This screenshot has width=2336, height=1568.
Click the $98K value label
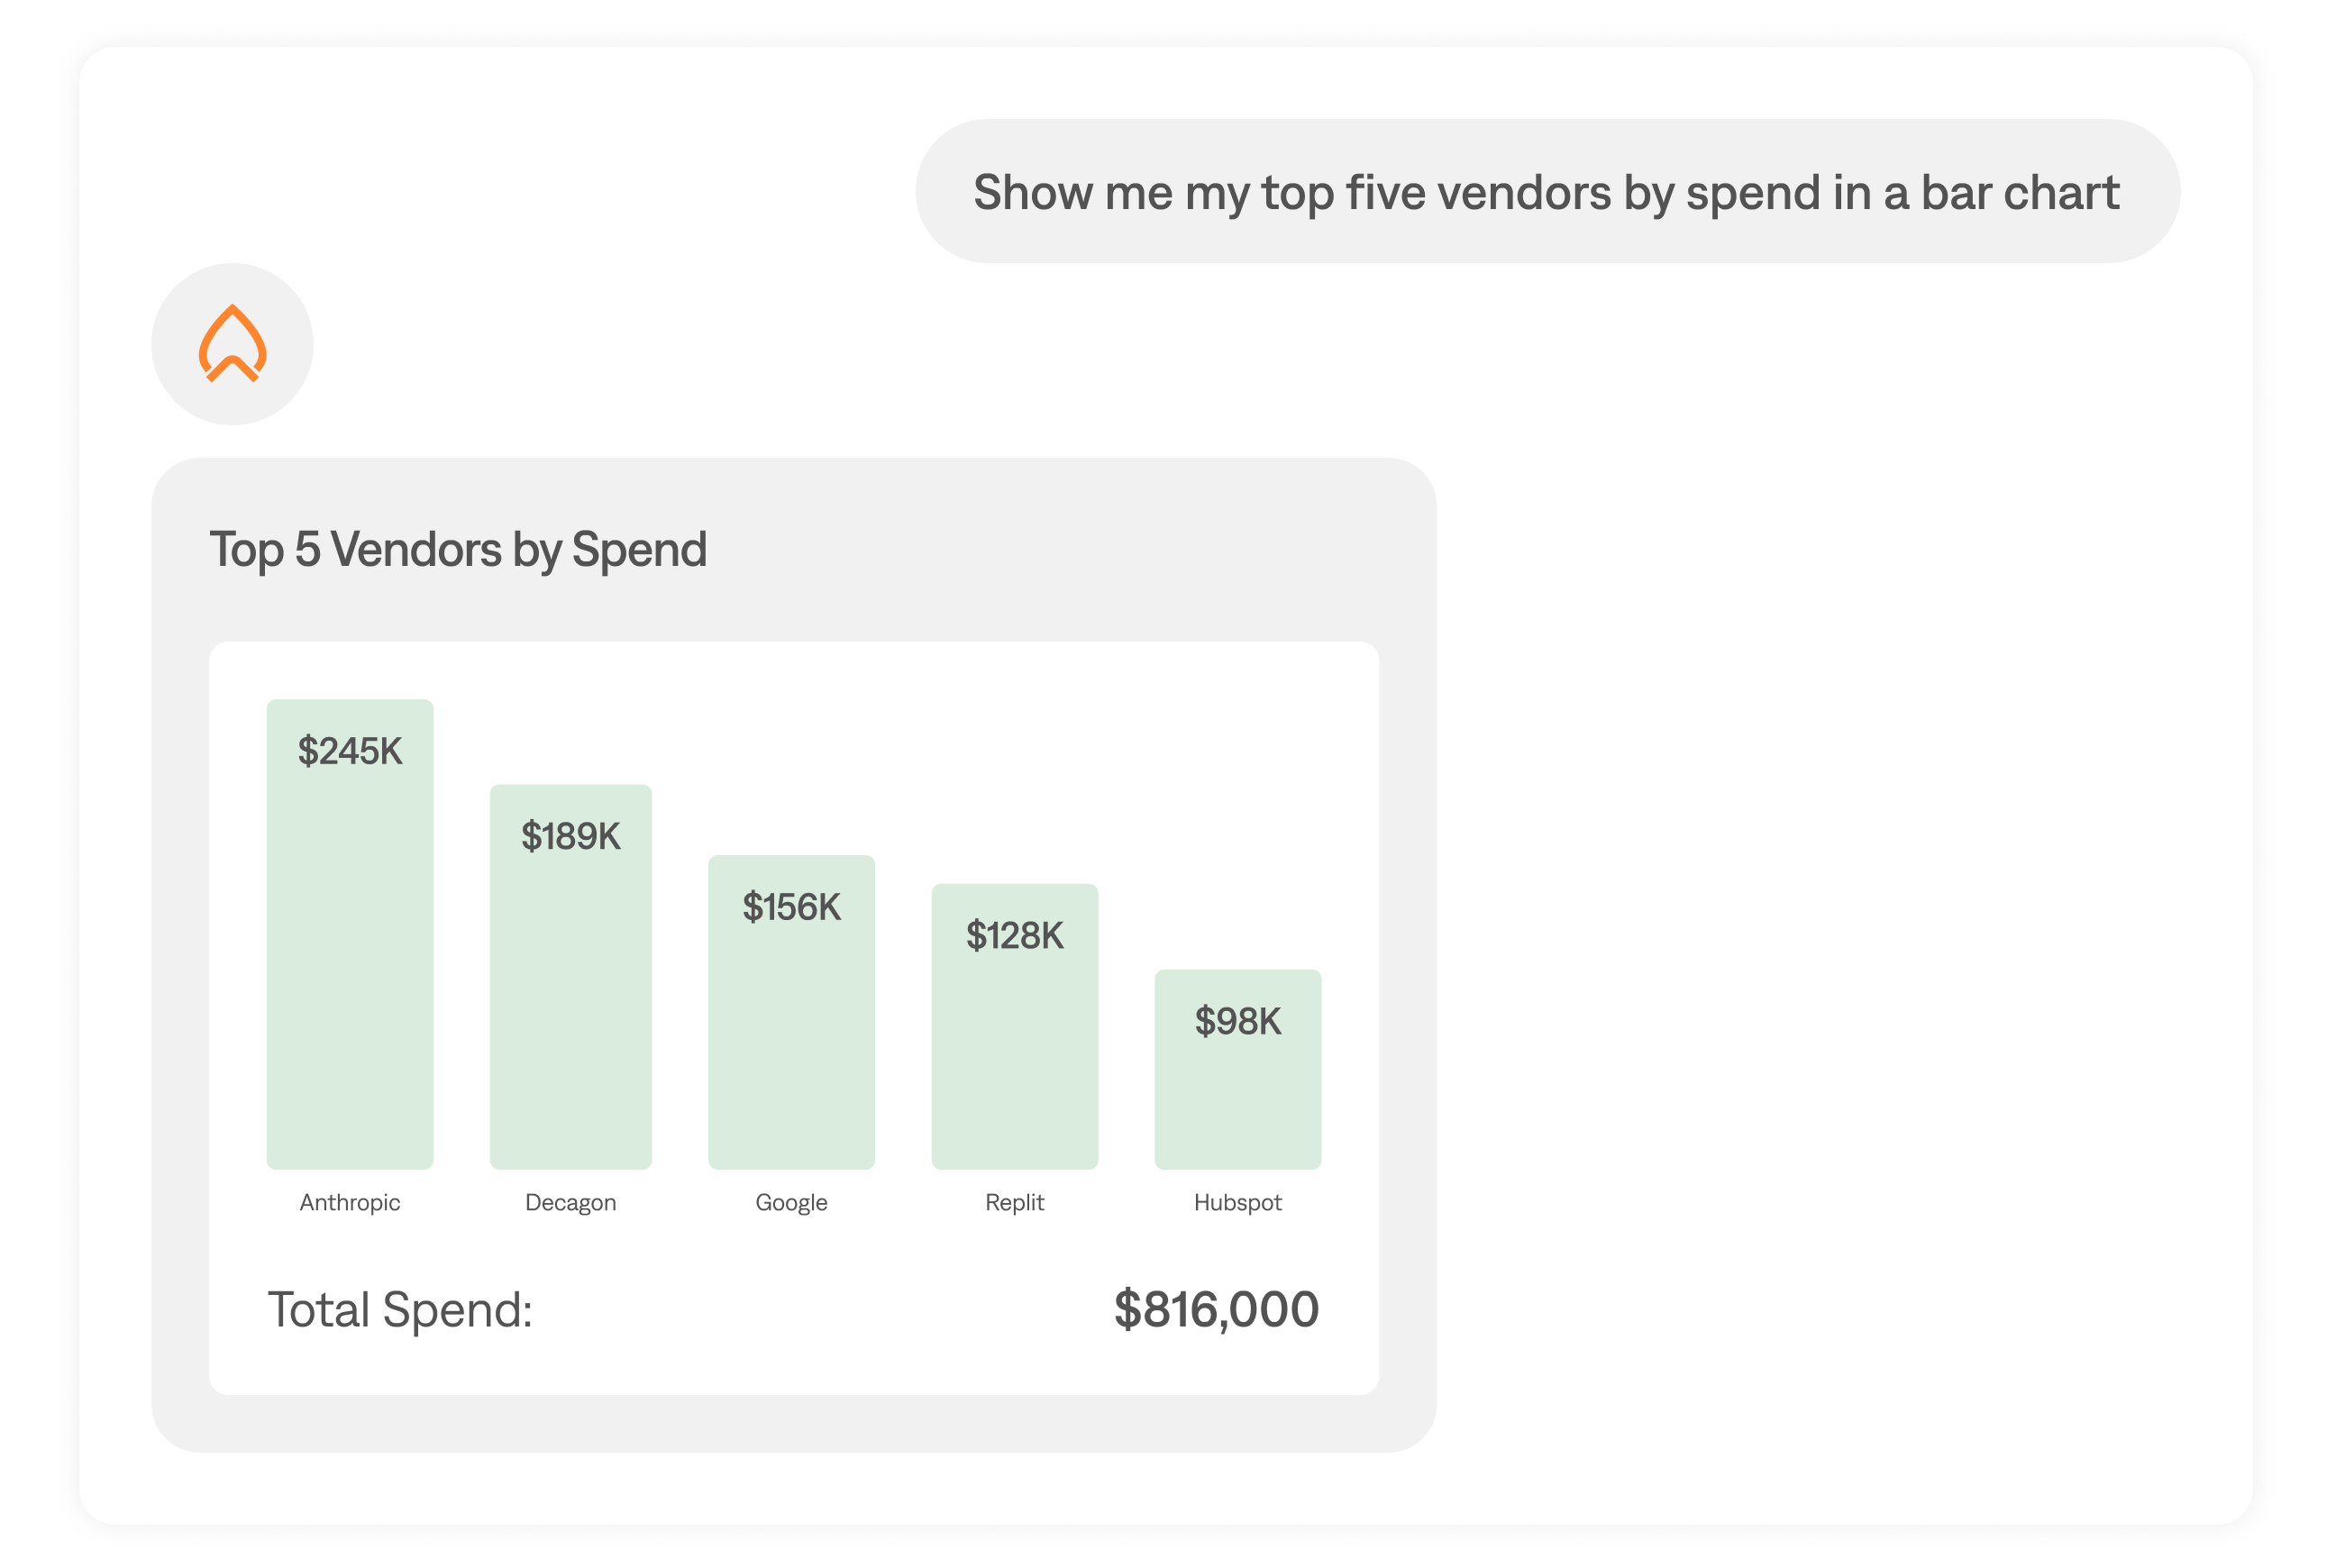coord(1237,1021)
